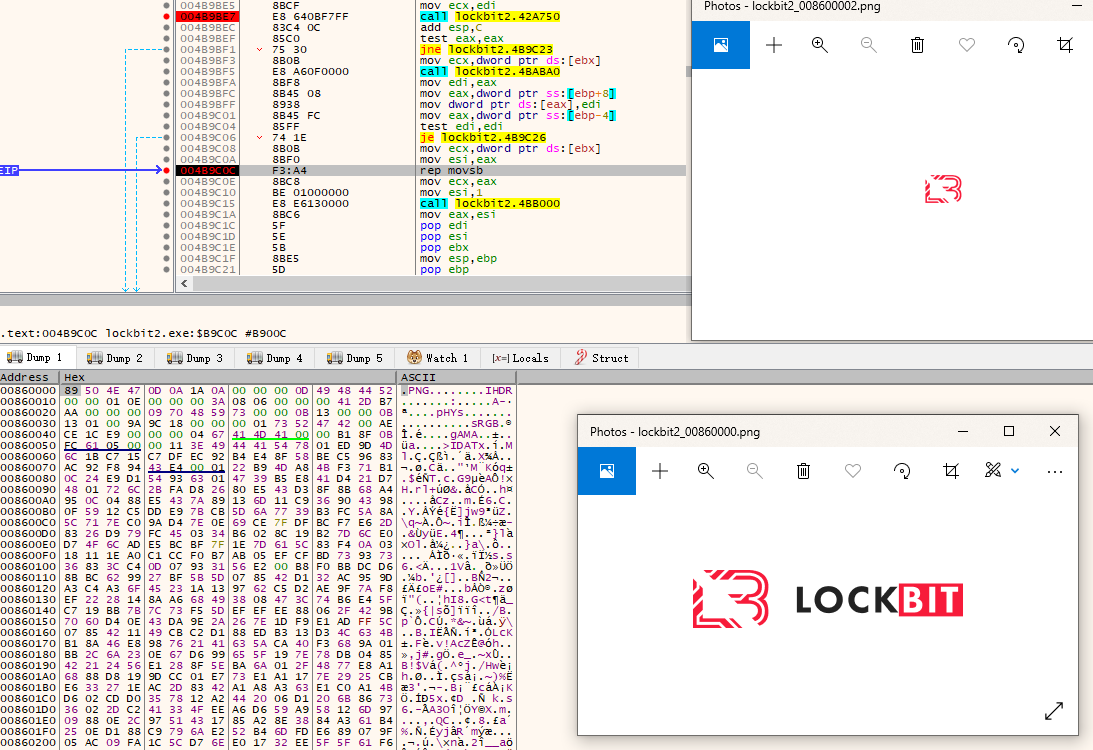The width and height of the screenshot is (1093, 750).
Task: Open the three-dot See more menu
Action: click(1055, 471)
